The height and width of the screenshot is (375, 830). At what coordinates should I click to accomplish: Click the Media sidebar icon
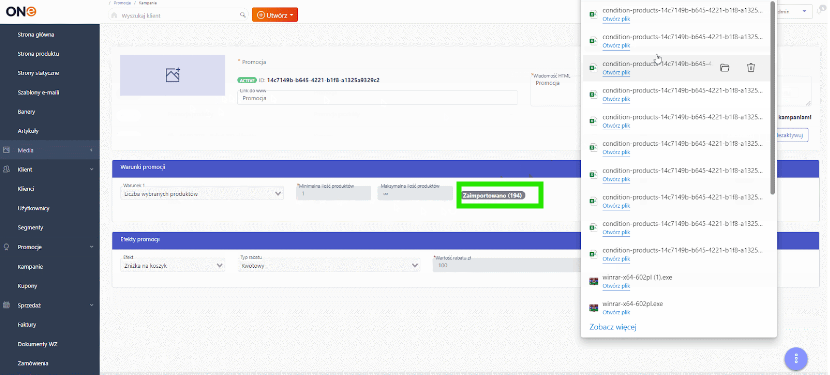tap(7, 150)
